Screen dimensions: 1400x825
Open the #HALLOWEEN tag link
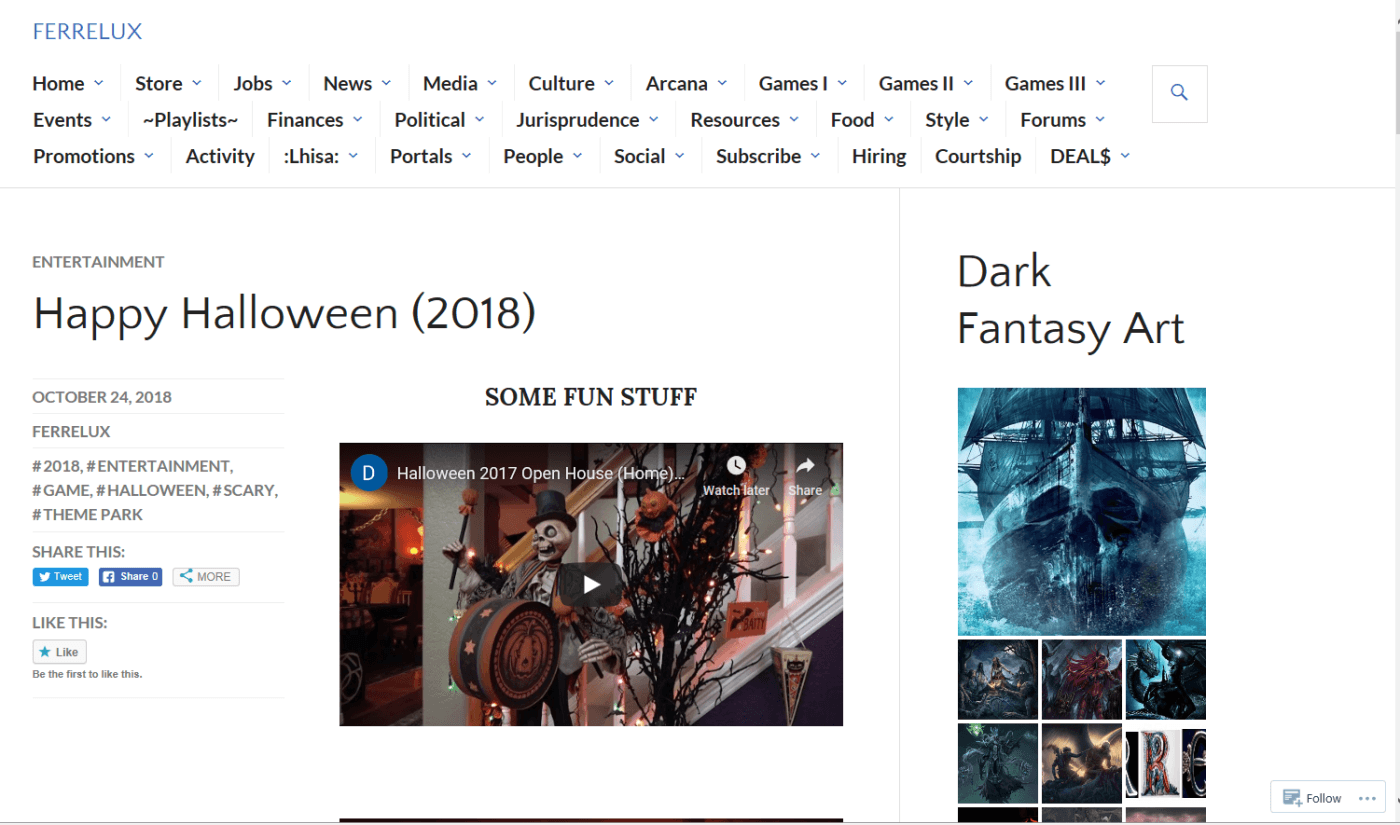coord(151,490)
